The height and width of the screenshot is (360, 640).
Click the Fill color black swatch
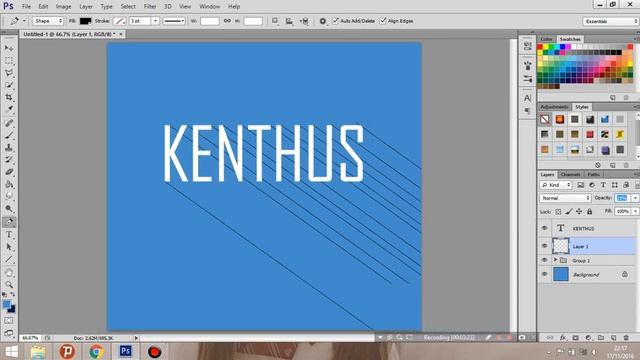click(x=85, y=21)
